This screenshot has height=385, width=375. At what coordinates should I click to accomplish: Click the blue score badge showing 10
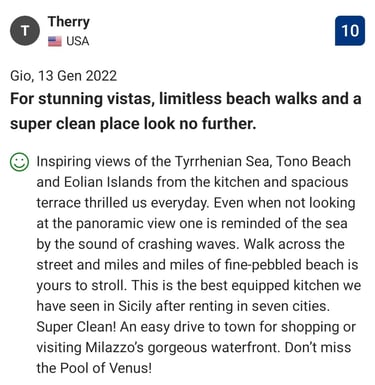coord(350,31)
